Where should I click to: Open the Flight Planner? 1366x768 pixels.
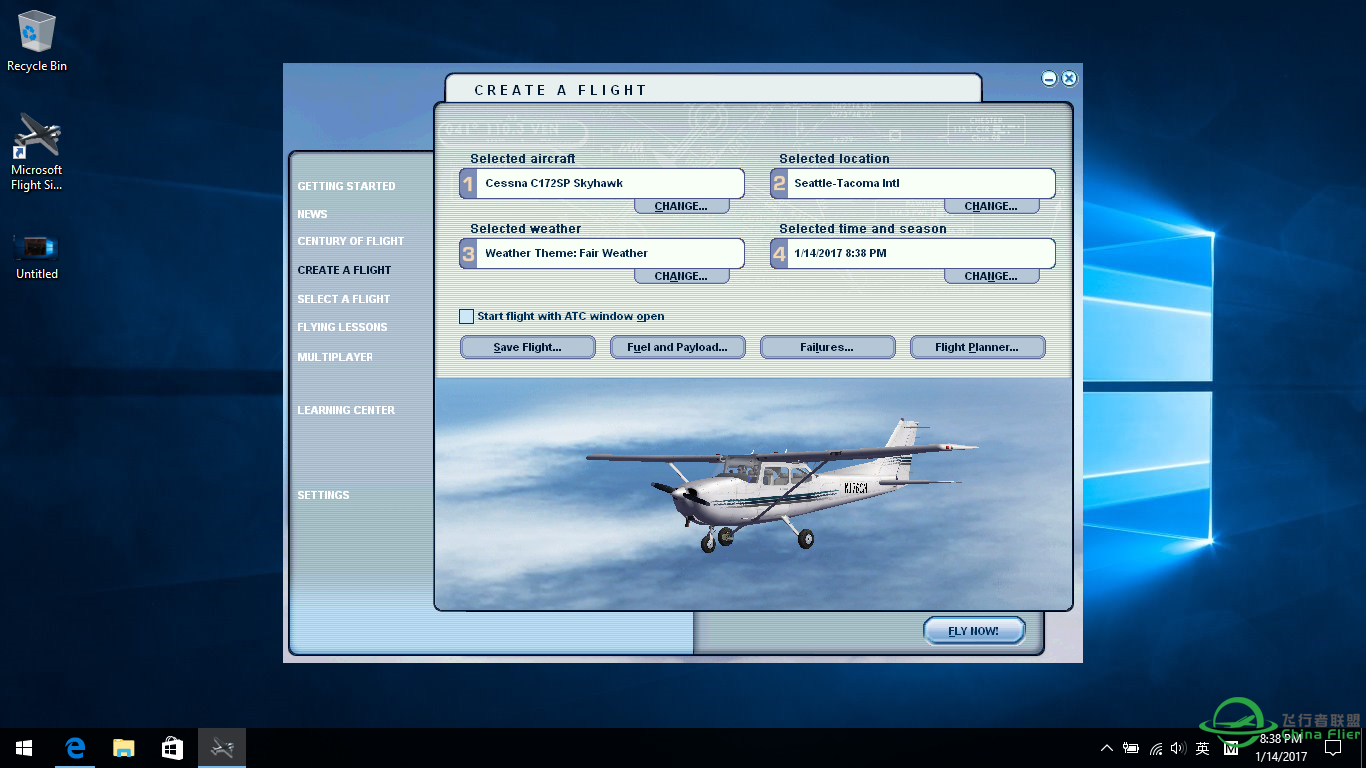977,347
